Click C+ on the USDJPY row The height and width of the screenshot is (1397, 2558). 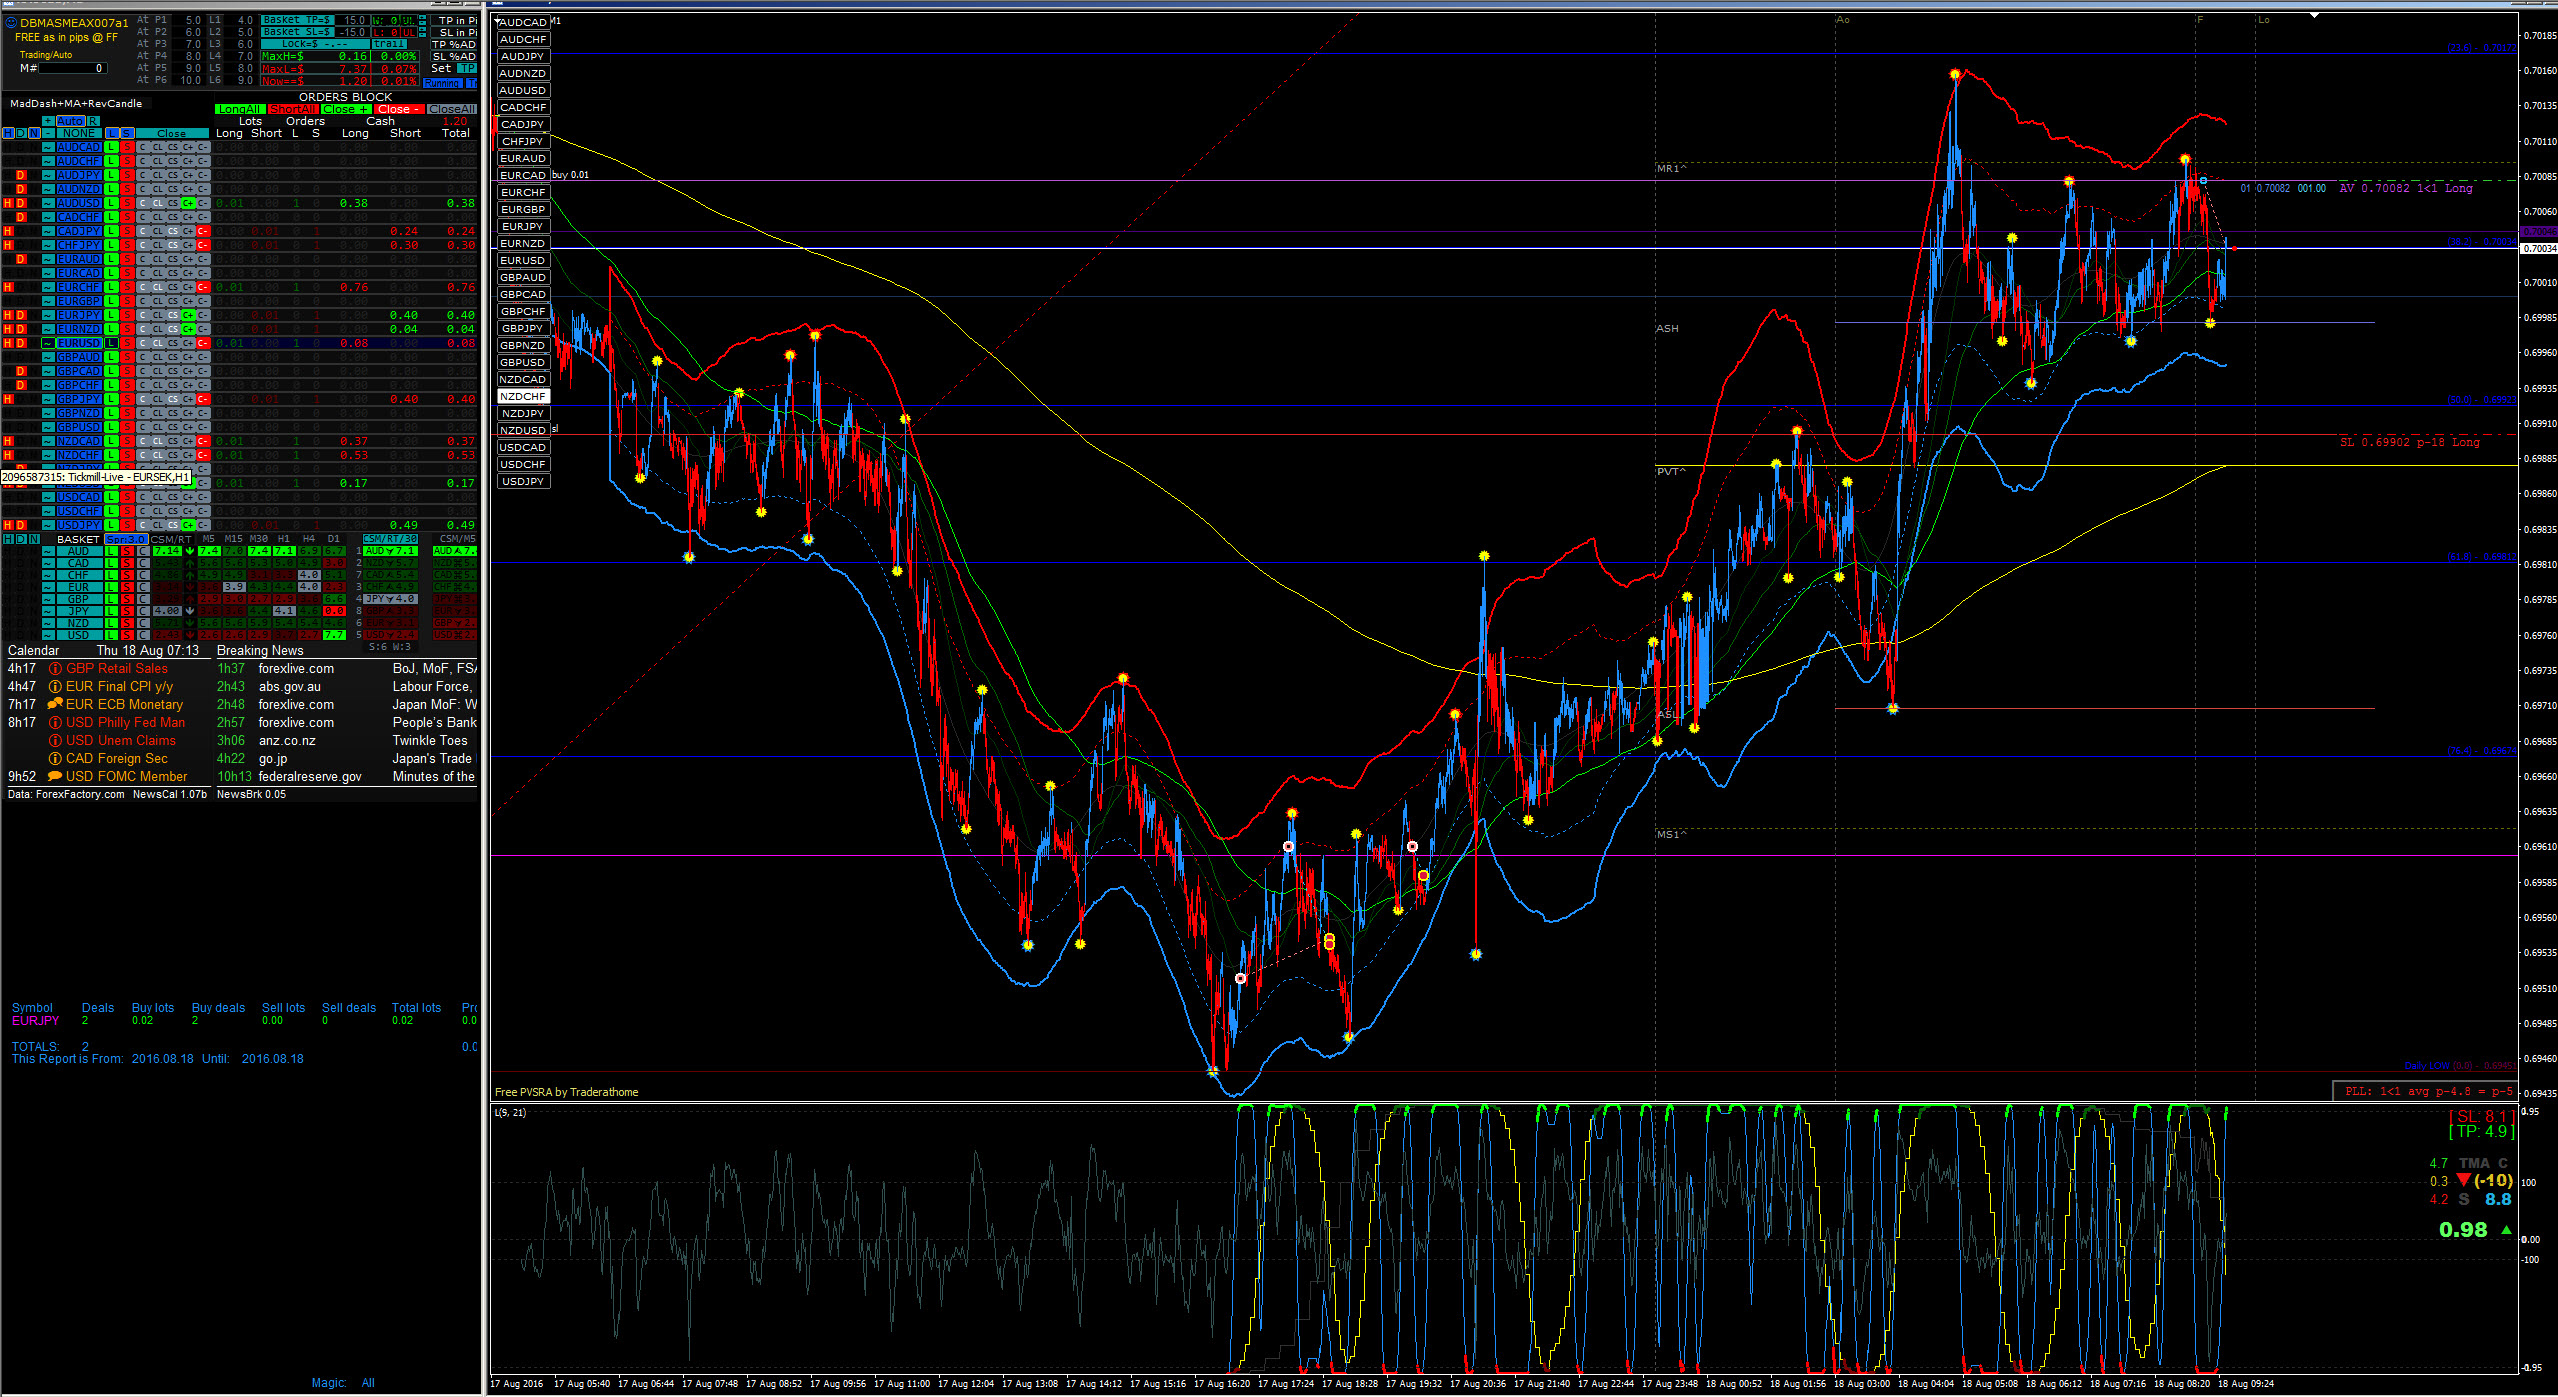(x=188, y=525)
